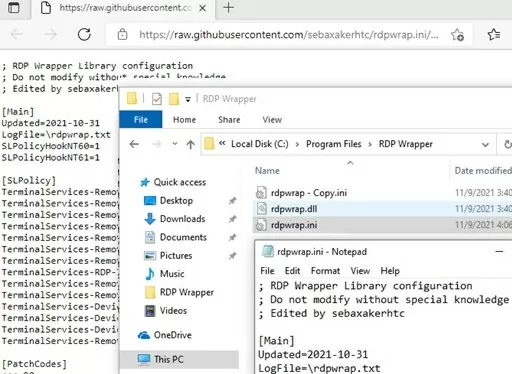
Task: Click the Program Files breadcrumb
Action: [x=334, y=144]
